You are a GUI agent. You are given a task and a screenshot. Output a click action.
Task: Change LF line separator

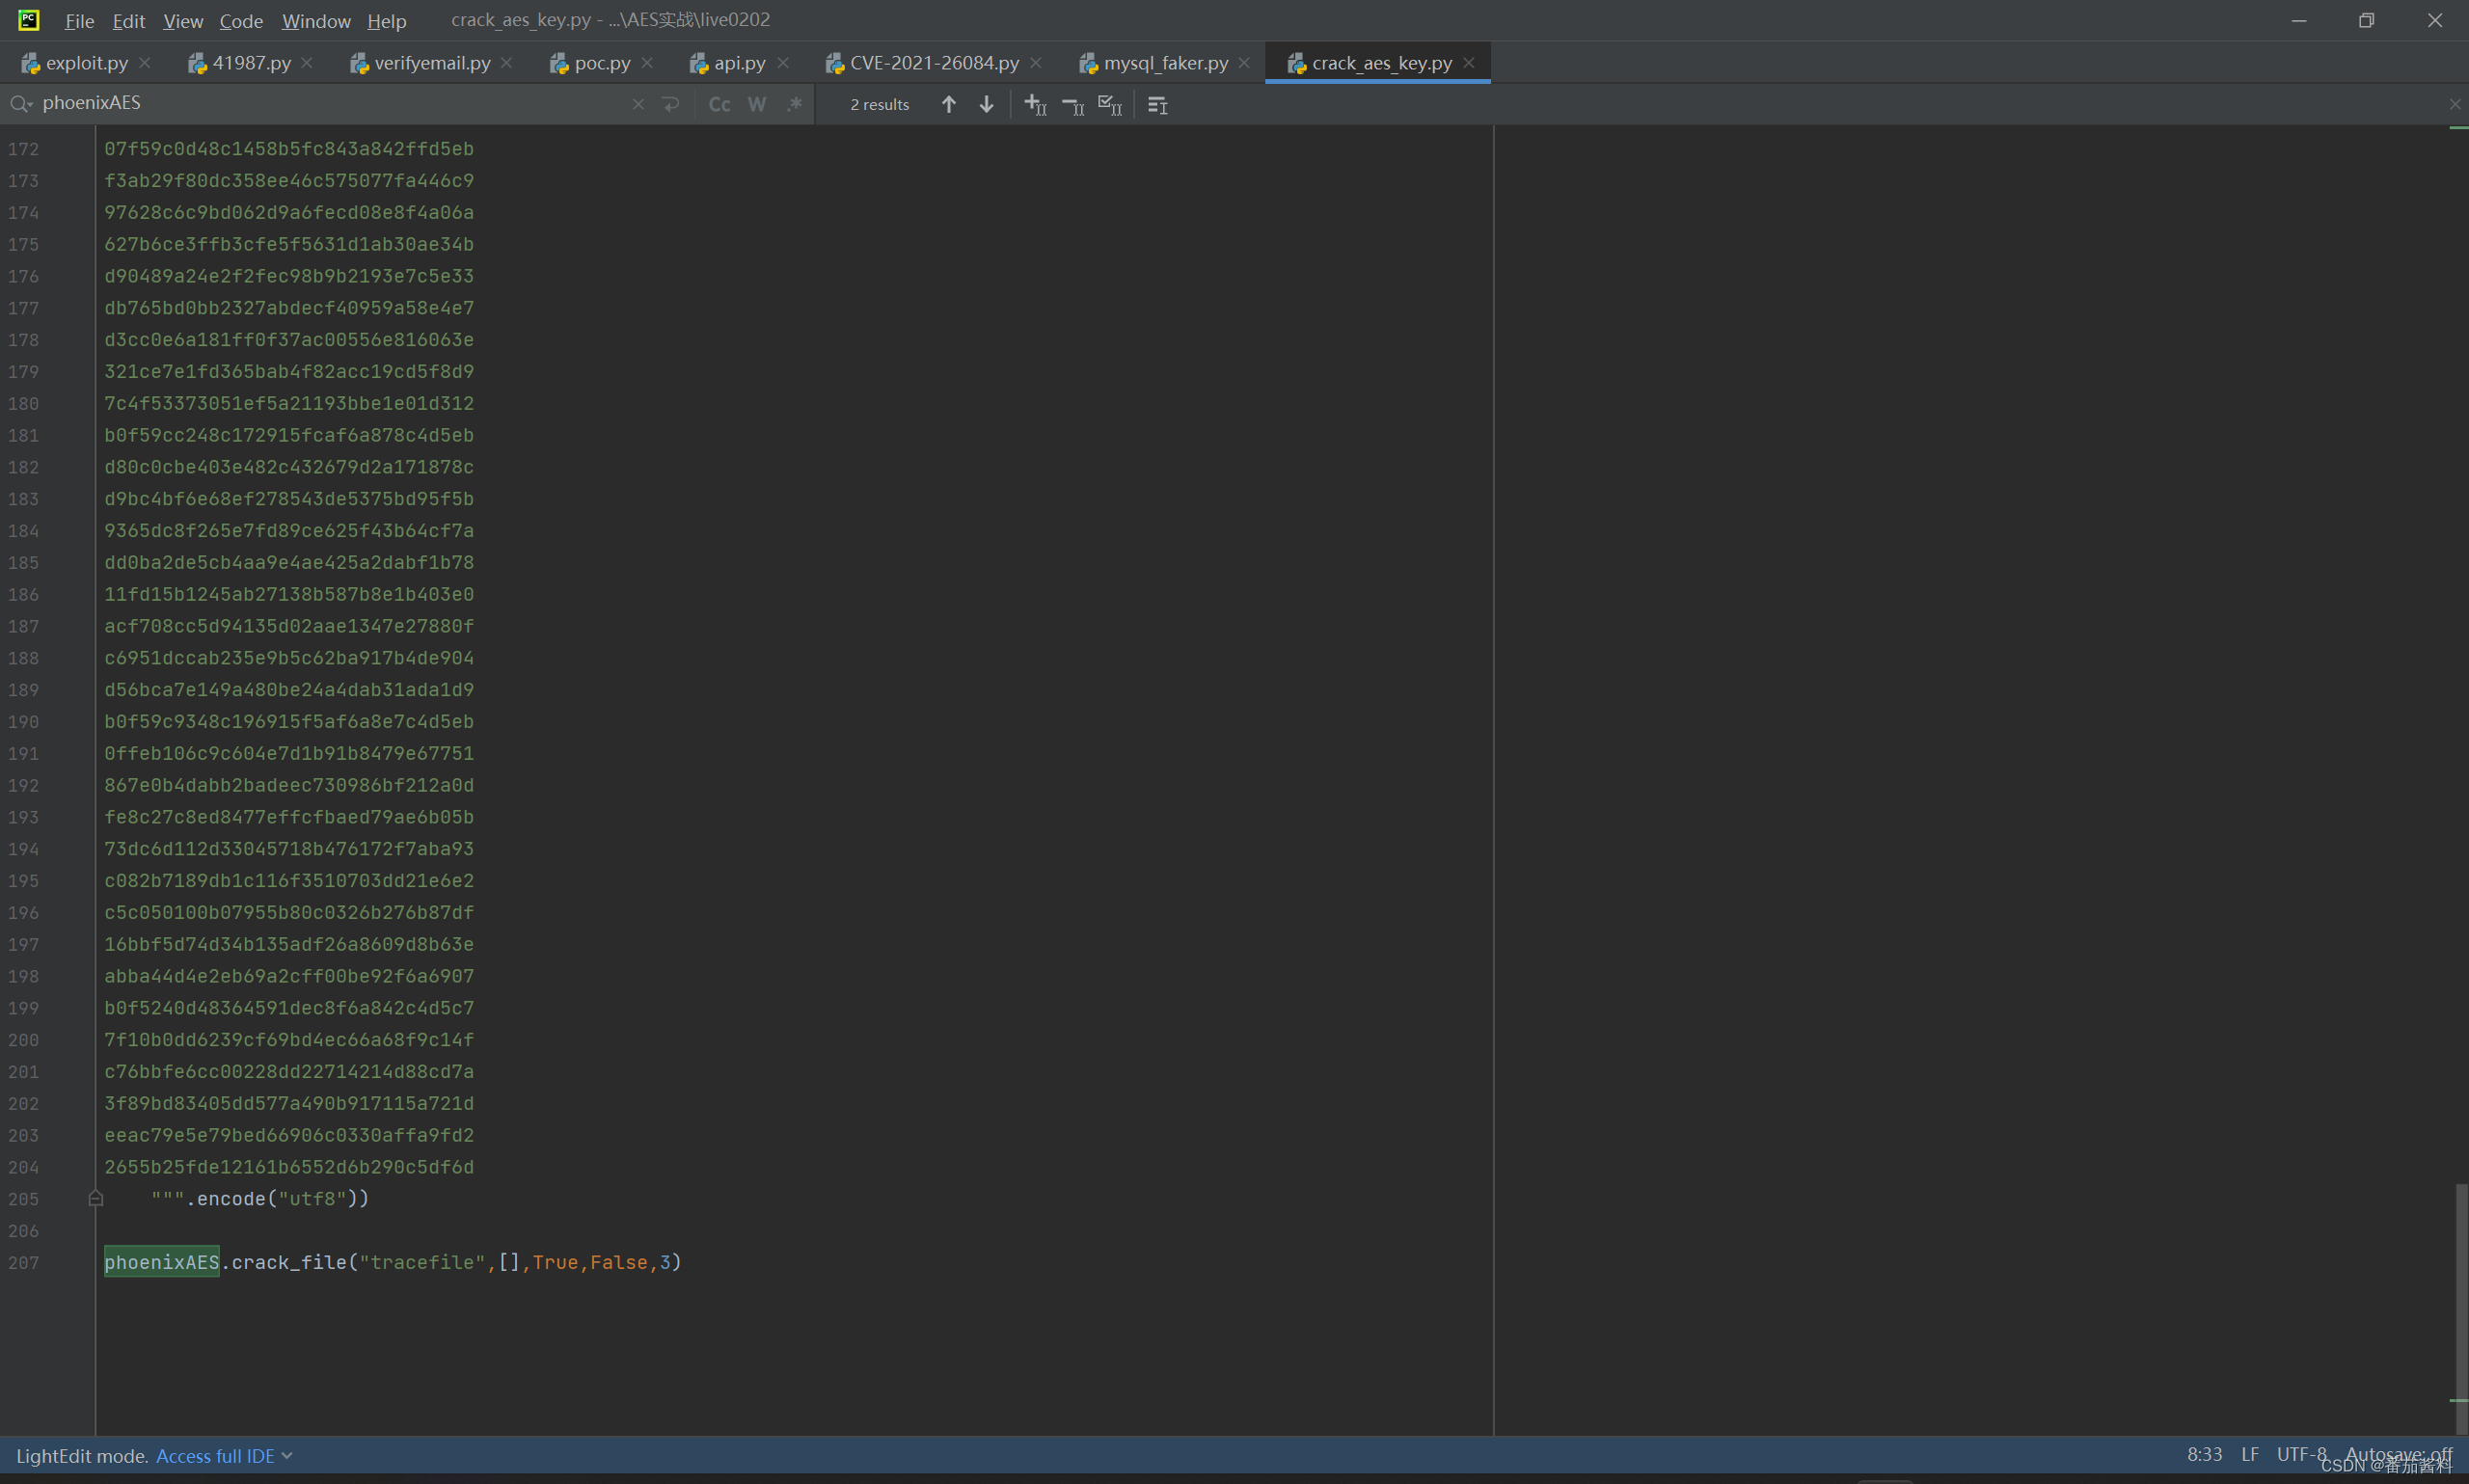2250,1454
